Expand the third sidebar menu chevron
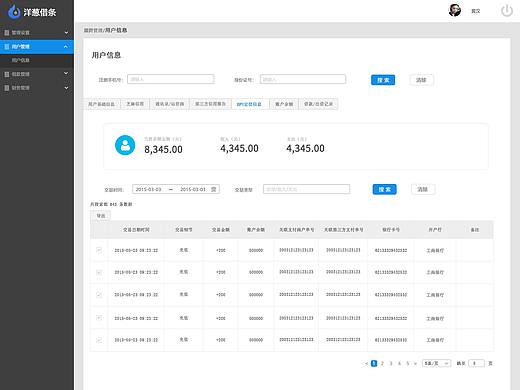The height and width of the screenshot is (390, 520). (66, 74)
